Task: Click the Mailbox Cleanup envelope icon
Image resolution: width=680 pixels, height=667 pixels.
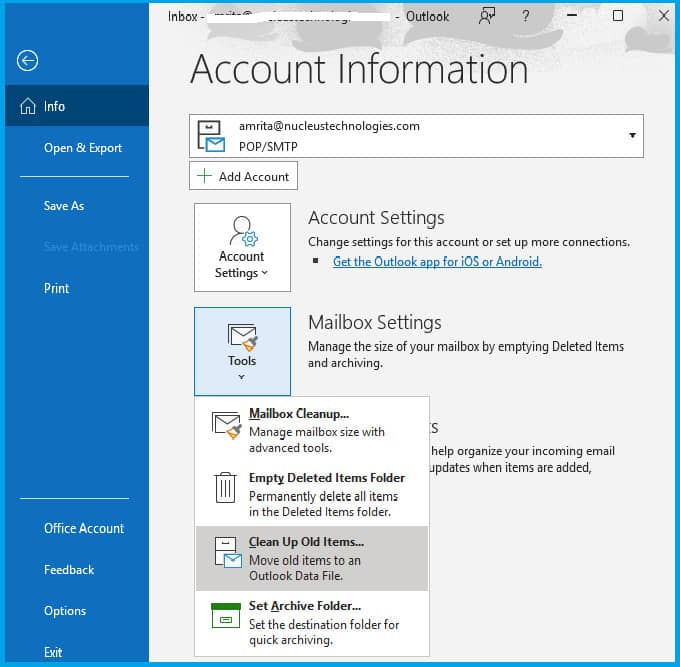Action: (x=226, y=425)
